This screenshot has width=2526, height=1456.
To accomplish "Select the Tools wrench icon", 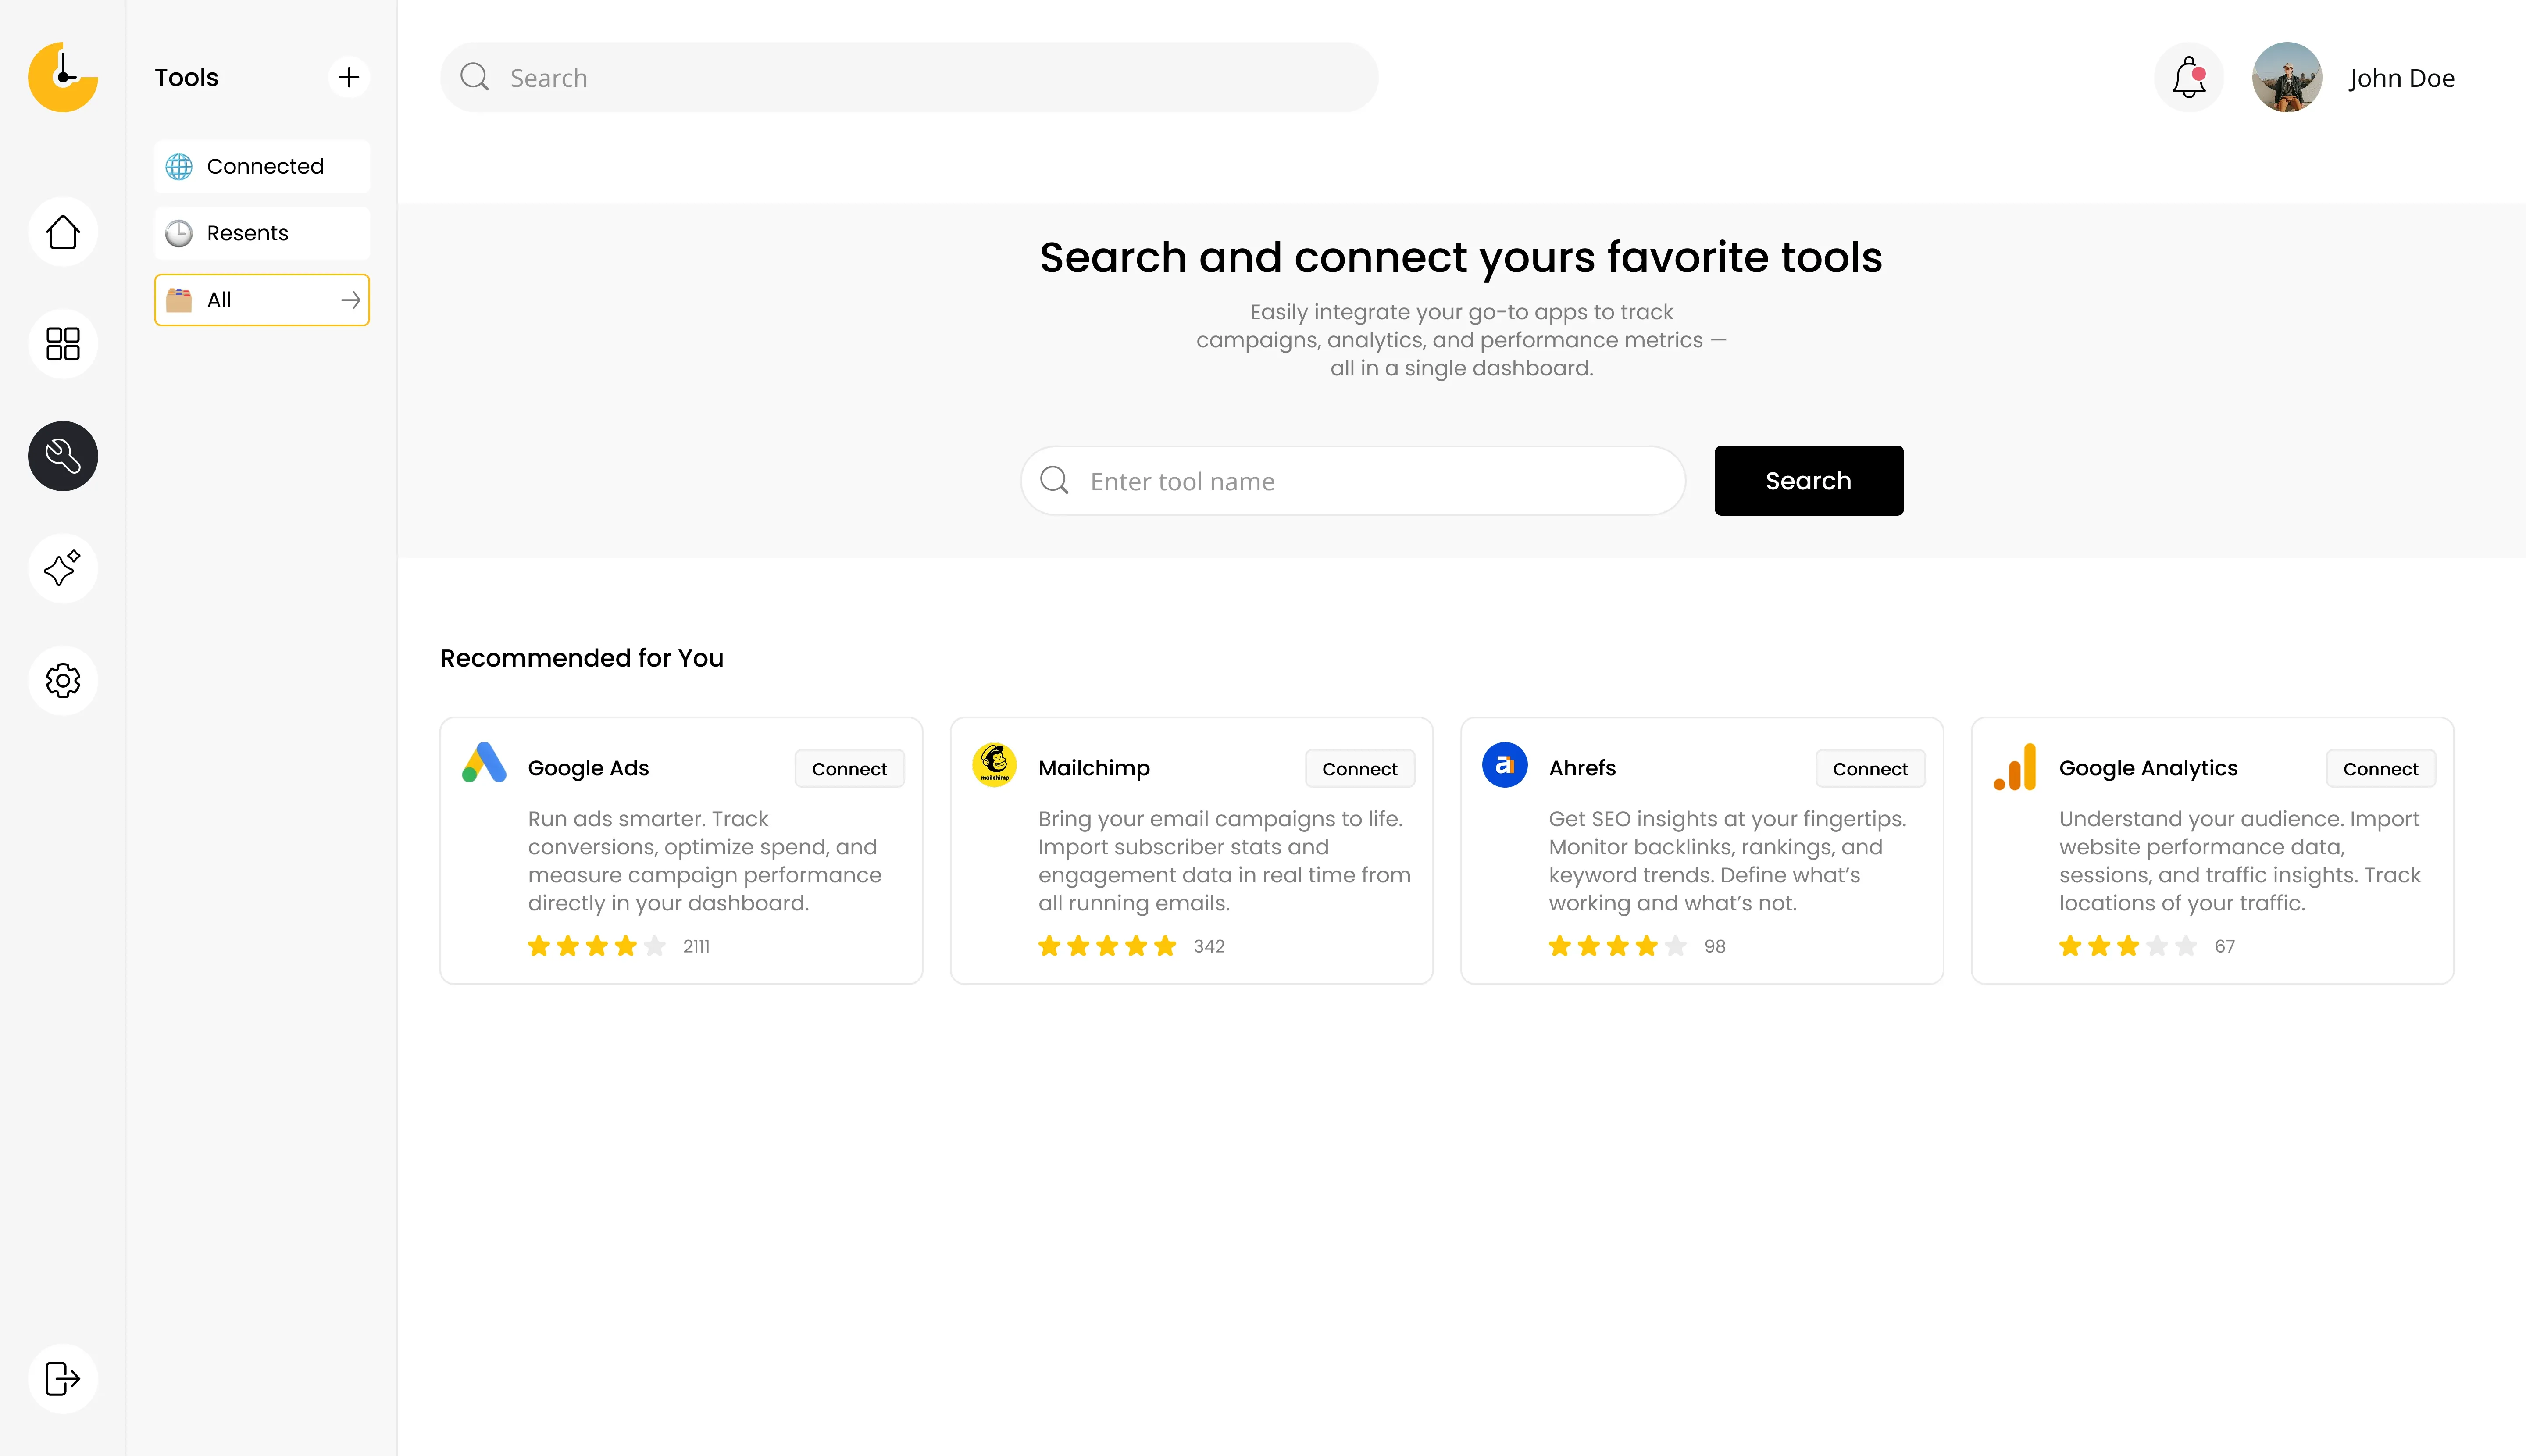I will [63, 456].
